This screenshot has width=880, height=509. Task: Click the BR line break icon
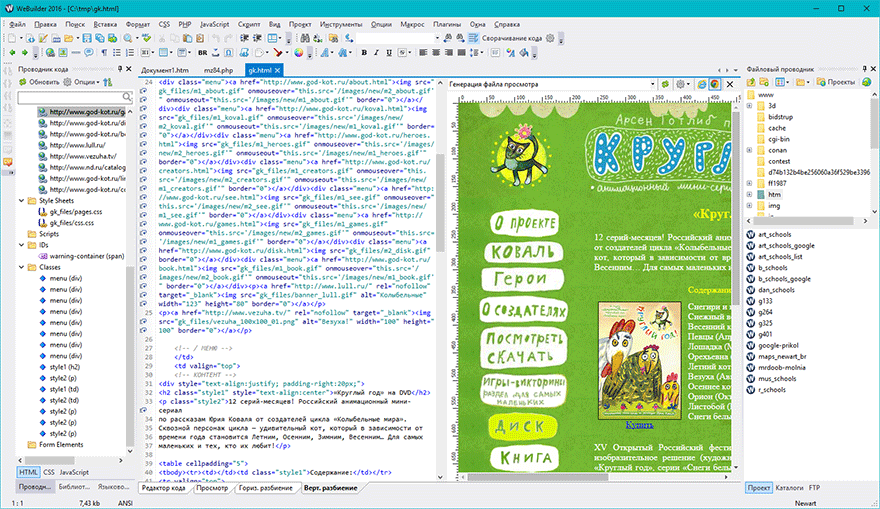(x=203, y=53)
